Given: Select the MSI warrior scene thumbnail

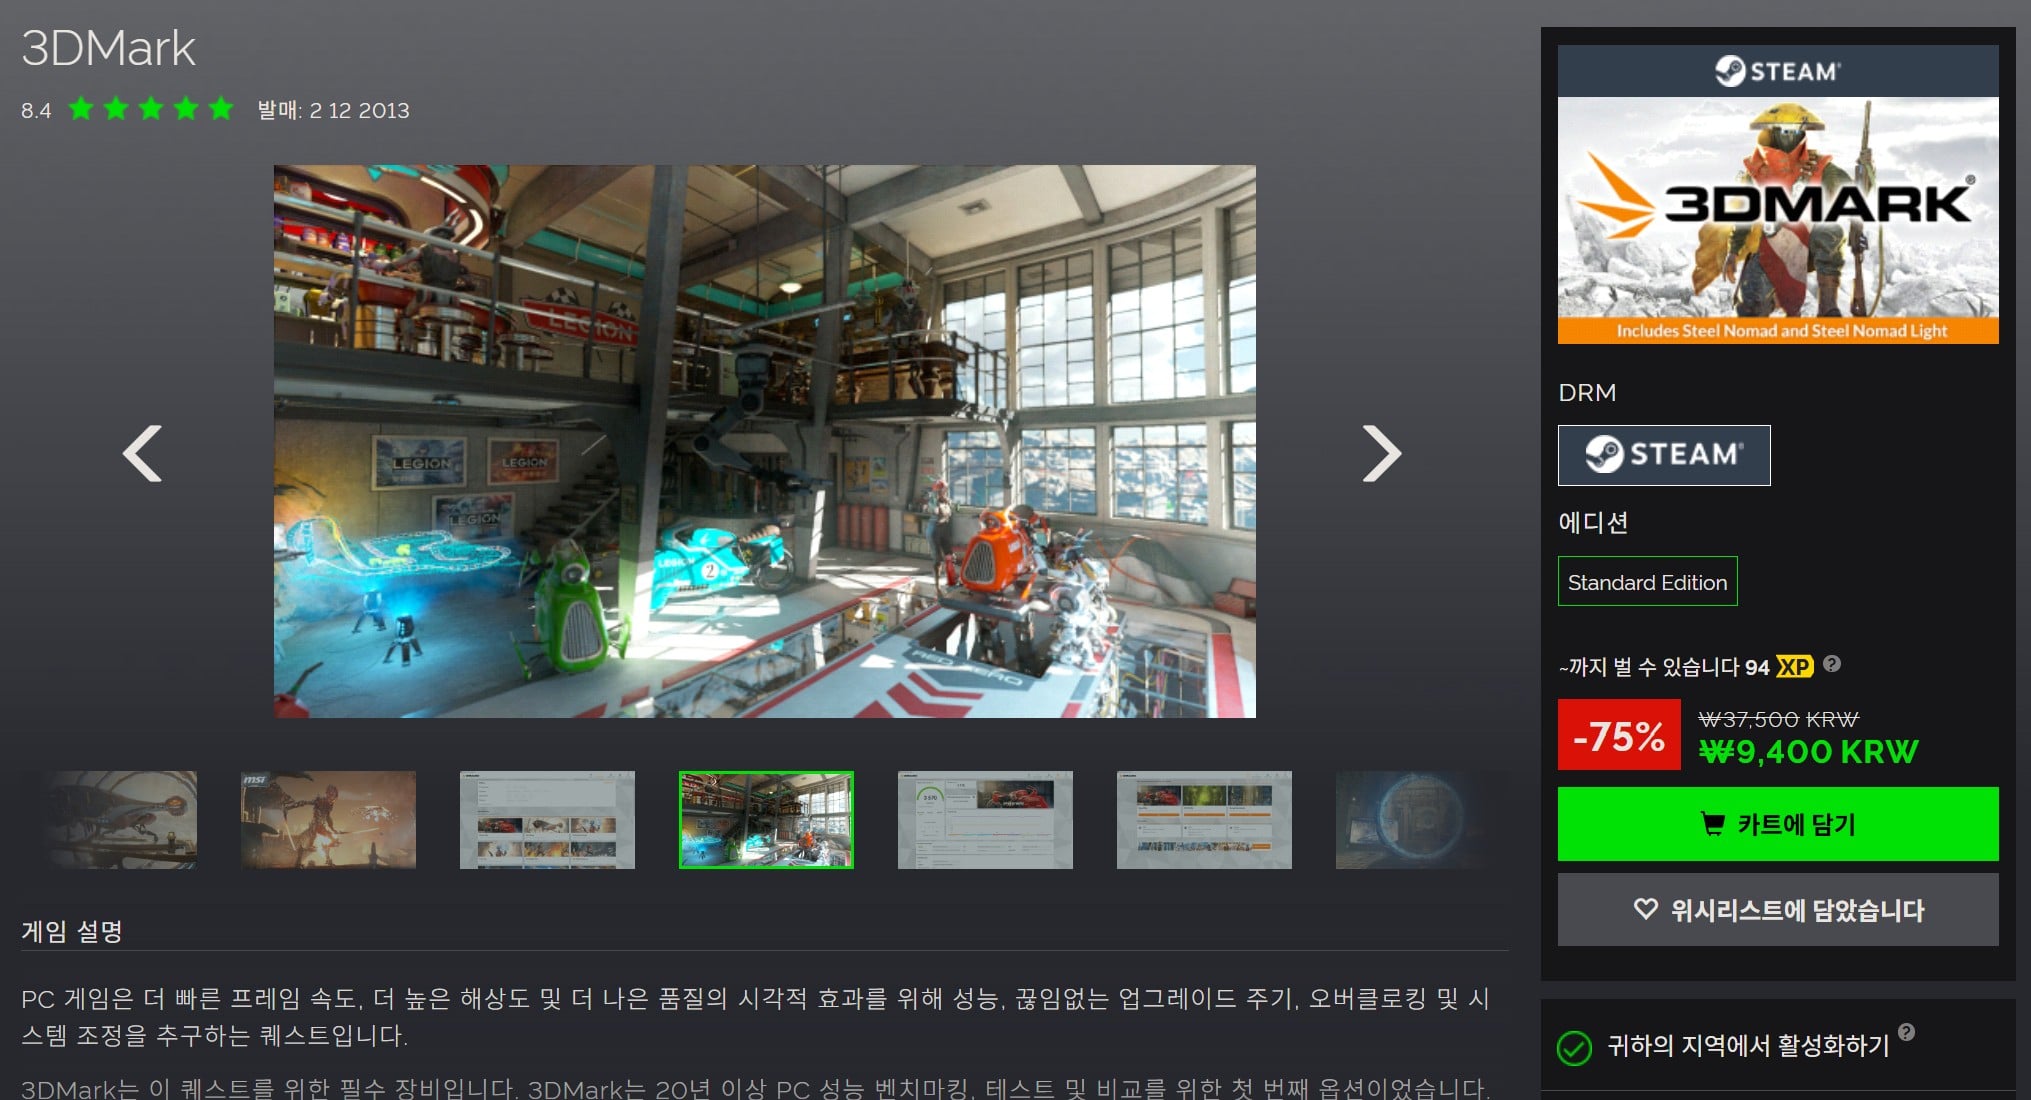Looking at the screenshot, I should [x=328, y=820].
